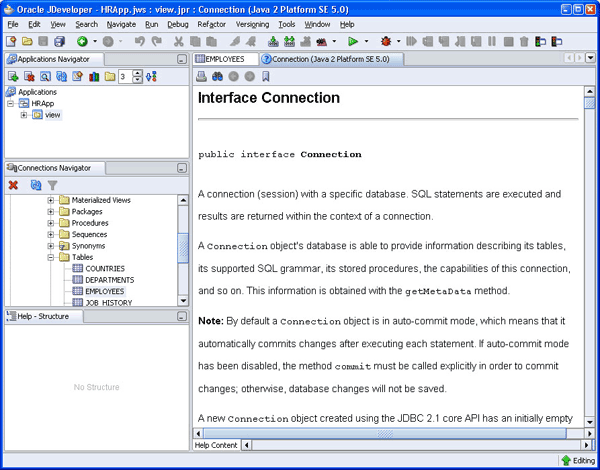Open the Tools menu

[287, 24]
